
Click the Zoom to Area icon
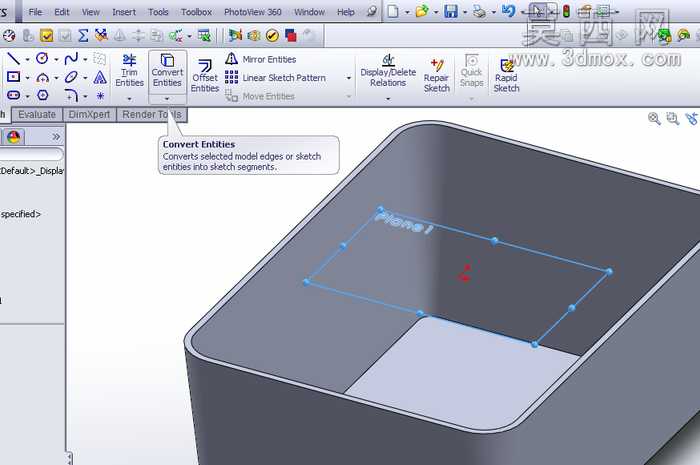point(672,118)
